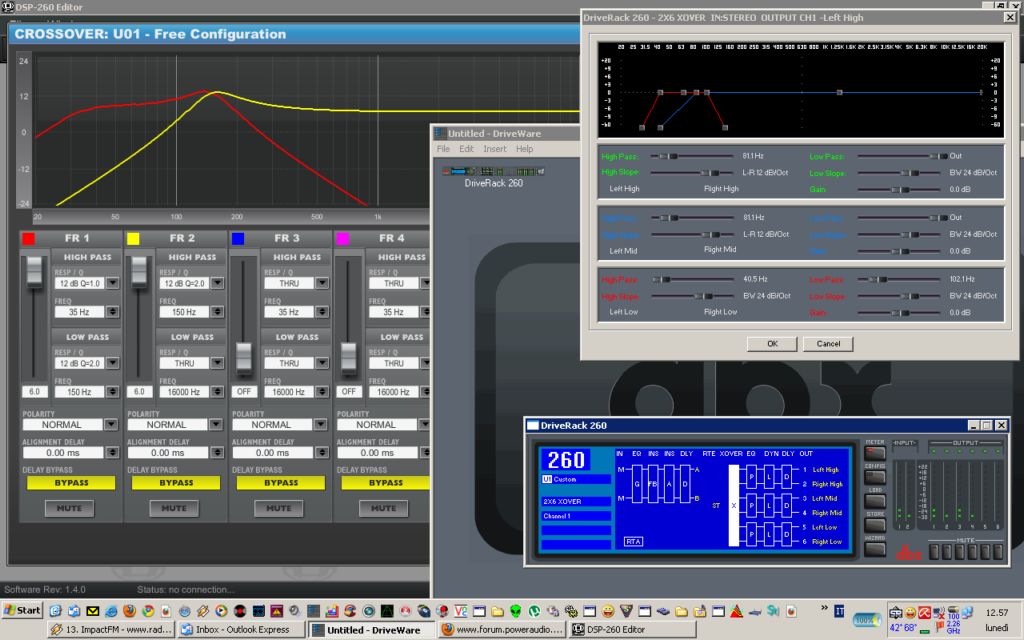Open the A insert block in DriveRack 260
The height and width of the screenshot is (640, 1024).
pyautogui.click(x=669, y=484)
